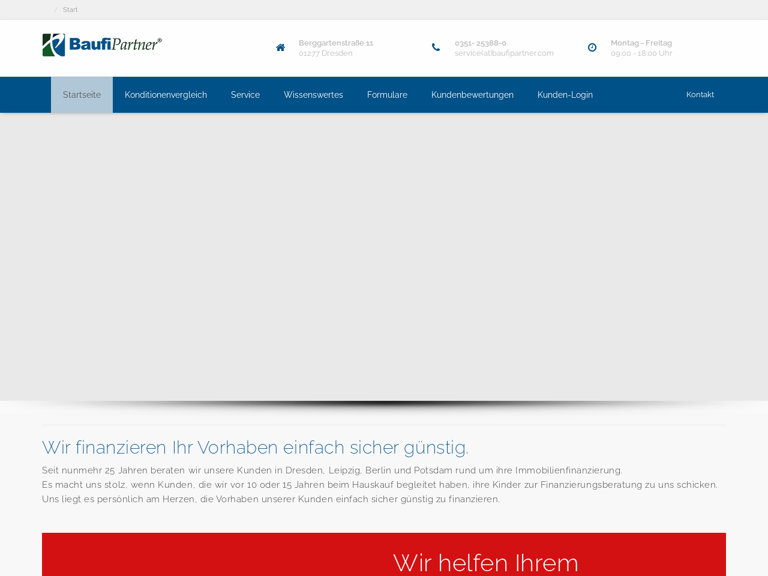This screenshot has height=576, width=768.
Task: Expand the Wissenswertes navigation menu
Action: tap(313, 95)
